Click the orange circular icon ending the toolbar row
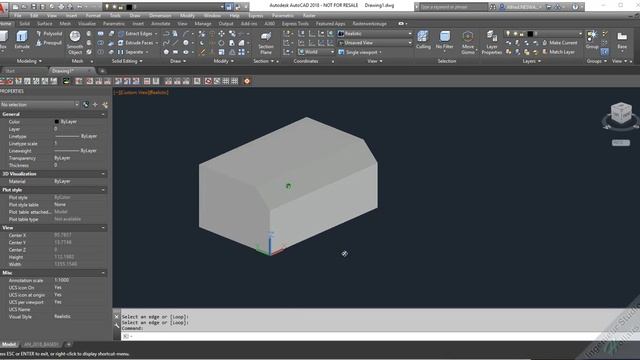Viewport: 640px width, 360px height. [x=247, y=81]
